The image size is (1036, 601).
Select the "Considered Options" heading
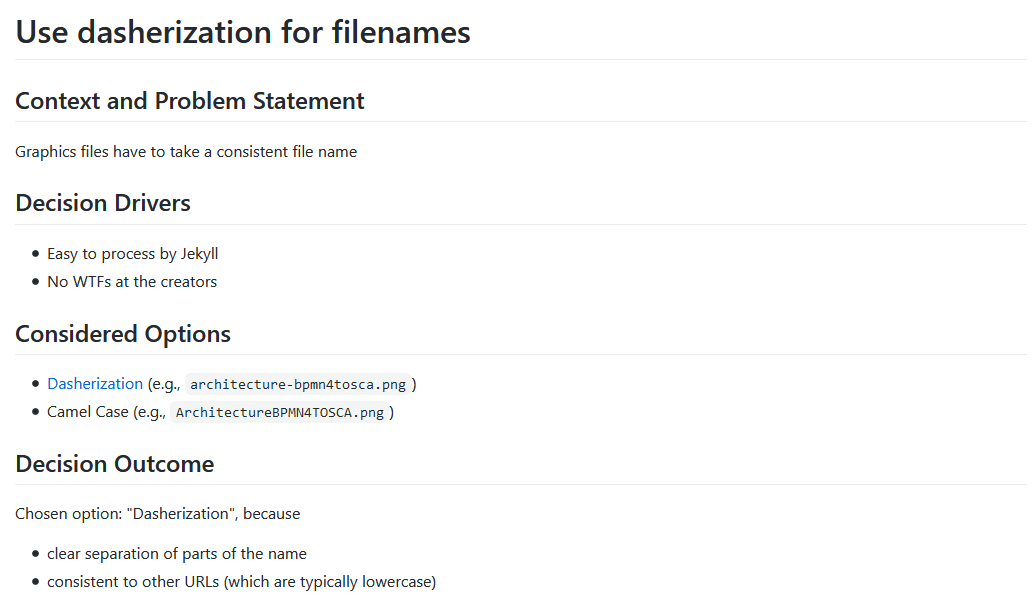pos(123,334)
